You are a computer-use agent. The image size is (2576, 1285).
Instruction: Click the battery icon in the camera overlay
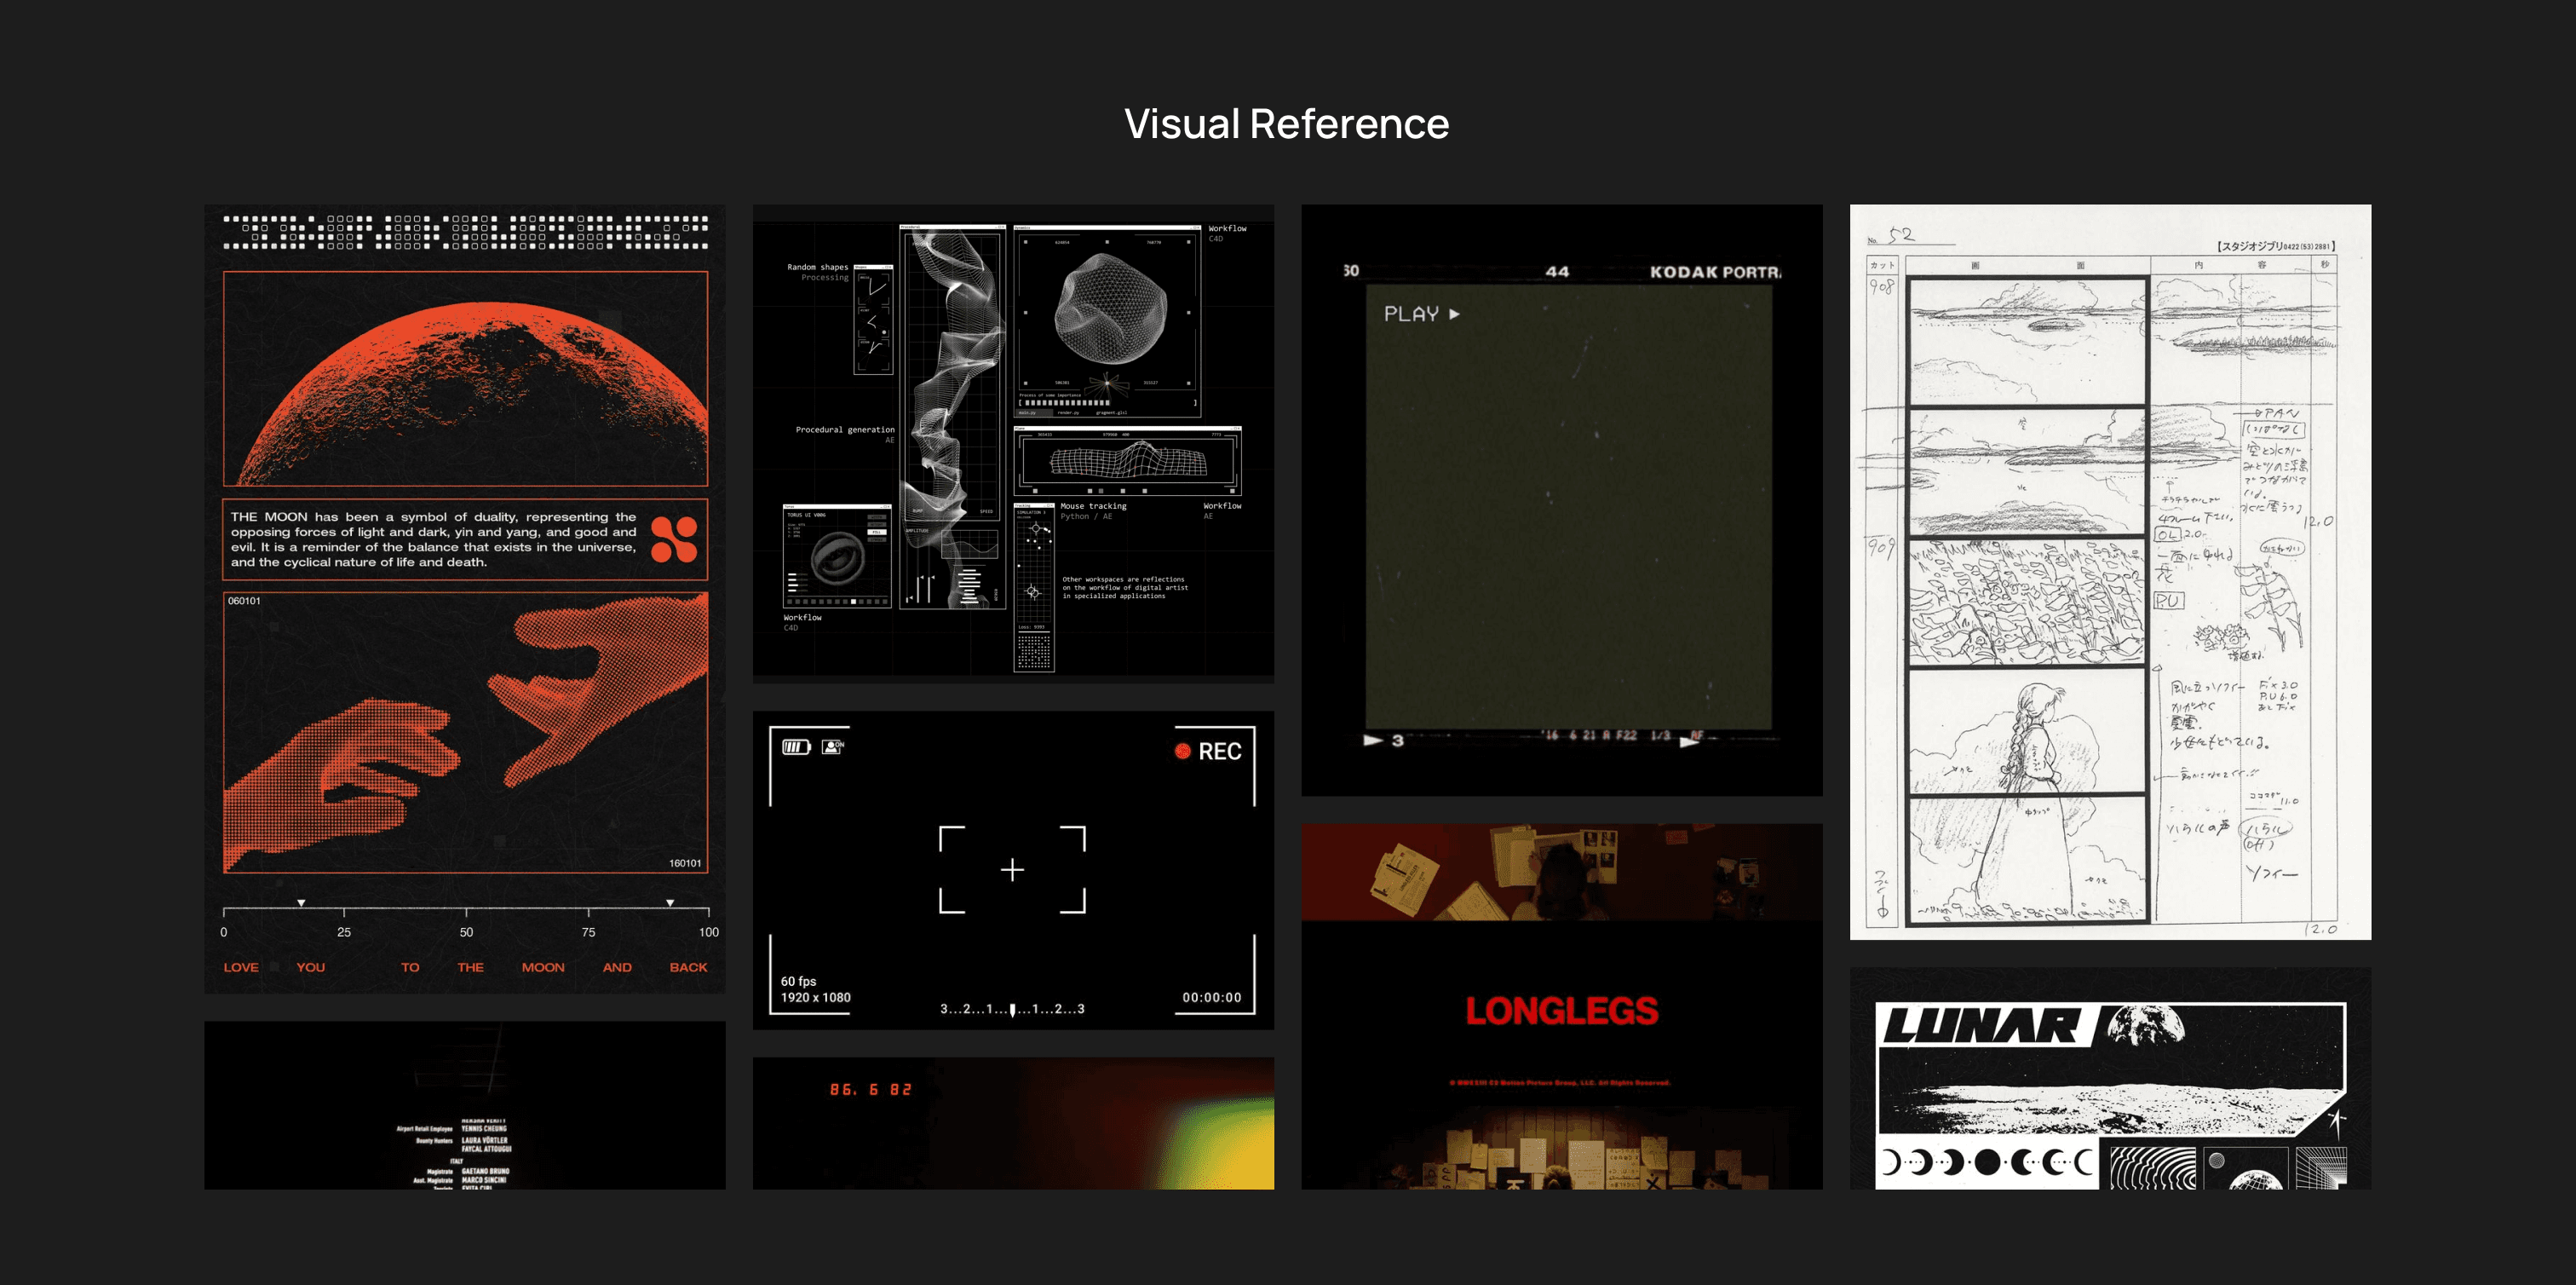point(796,747)
